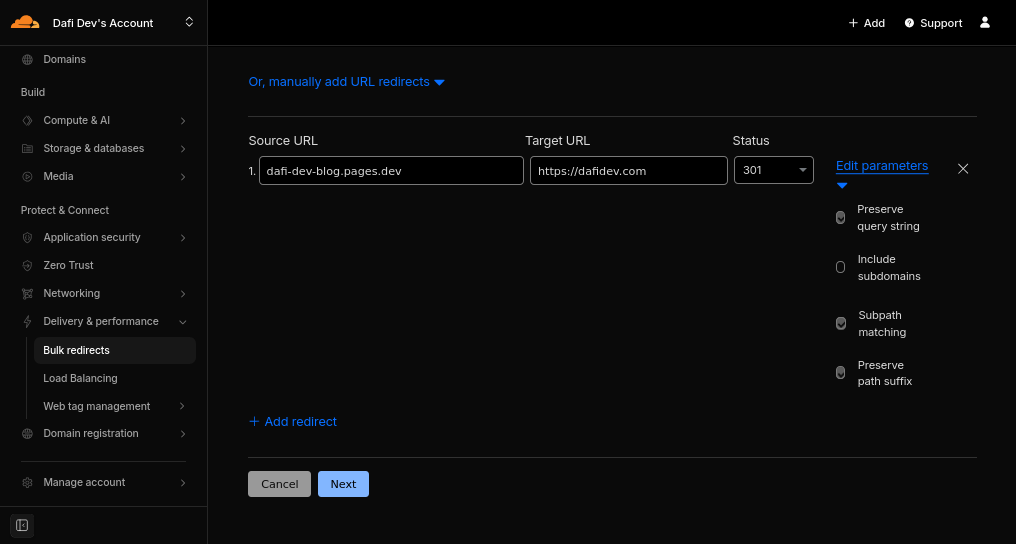Collapse Edit parameters triangle
Screen dimensions: 1016x544
842,186
